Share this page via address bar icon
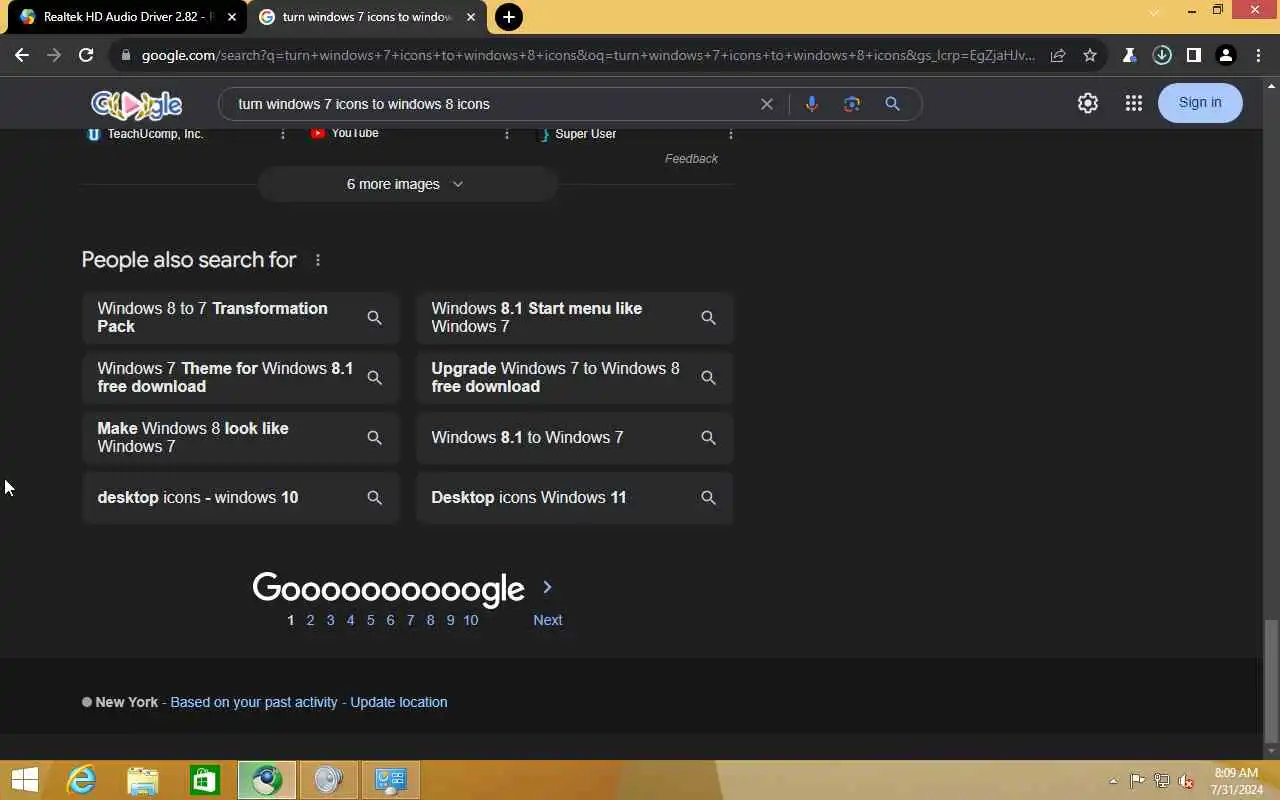The height and width of the screenshot is (800, 1280). [x=1058, y=56]
